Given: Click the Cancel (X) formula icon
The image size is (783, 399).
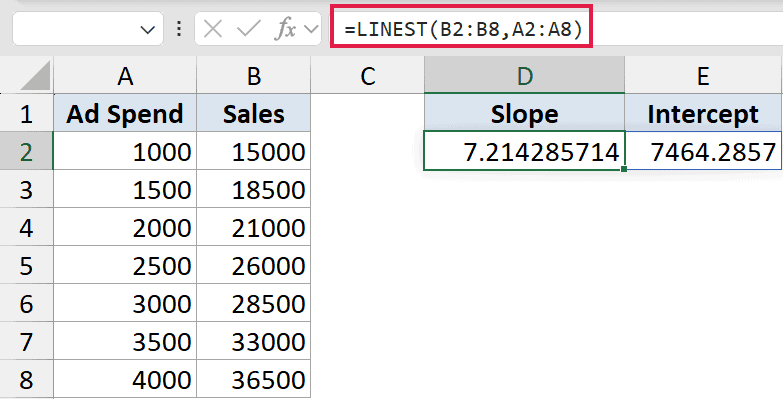Looking at the screenshot, I should (213, 29).
